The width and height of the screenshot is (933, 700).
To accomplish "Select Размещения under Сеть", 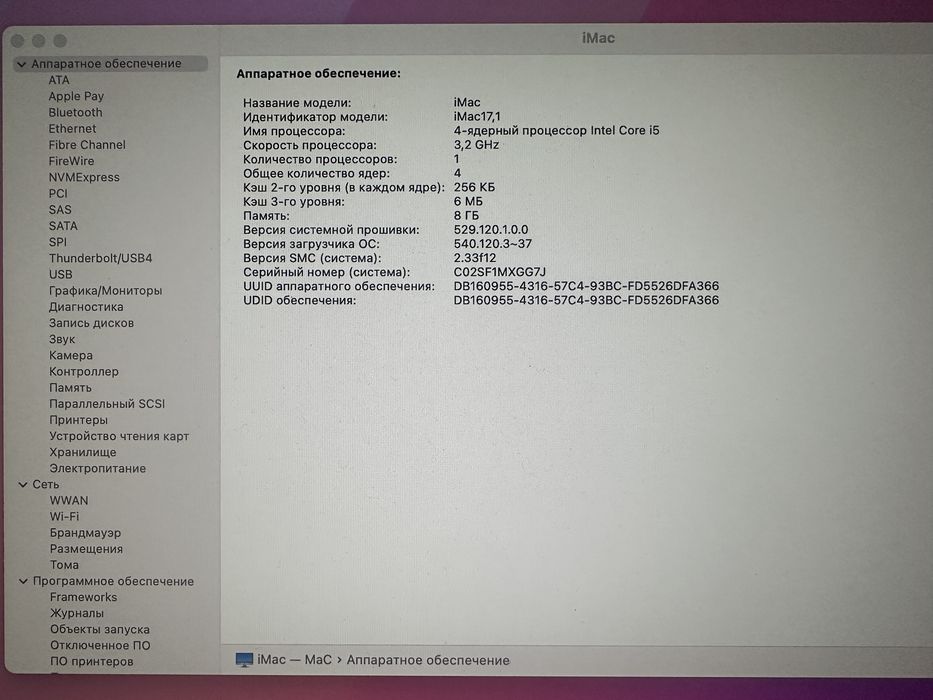I will [86, 549].
